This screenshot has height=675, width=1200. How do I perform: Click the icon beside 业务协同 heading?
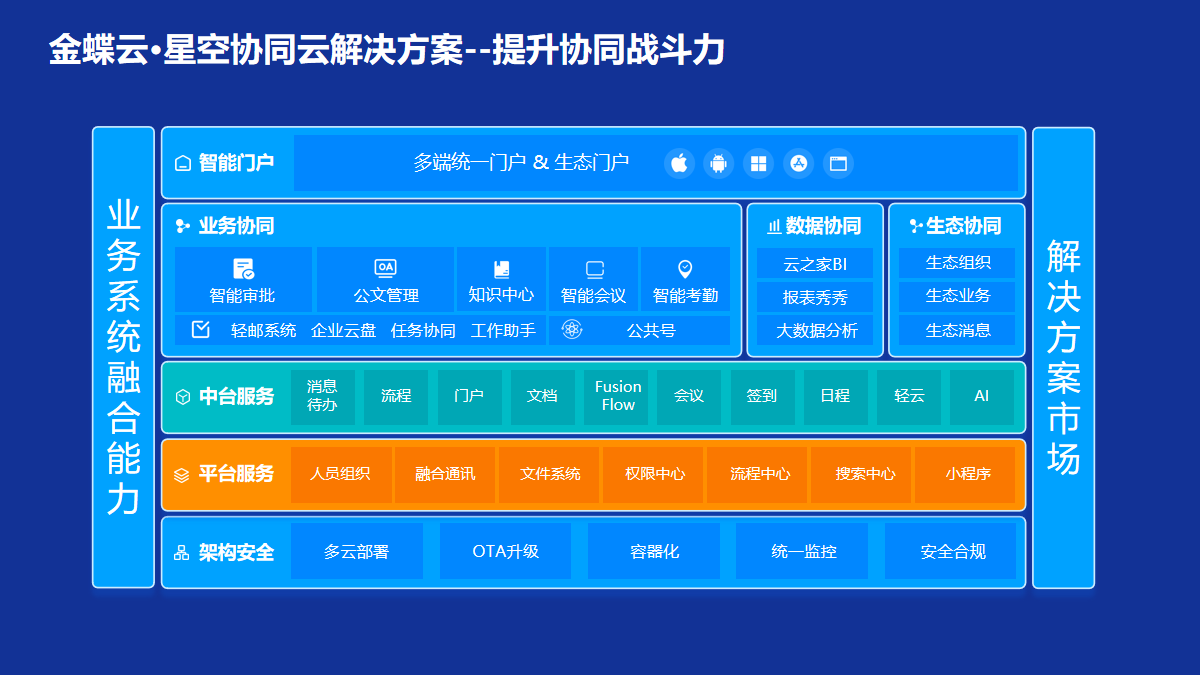point(183,226)
